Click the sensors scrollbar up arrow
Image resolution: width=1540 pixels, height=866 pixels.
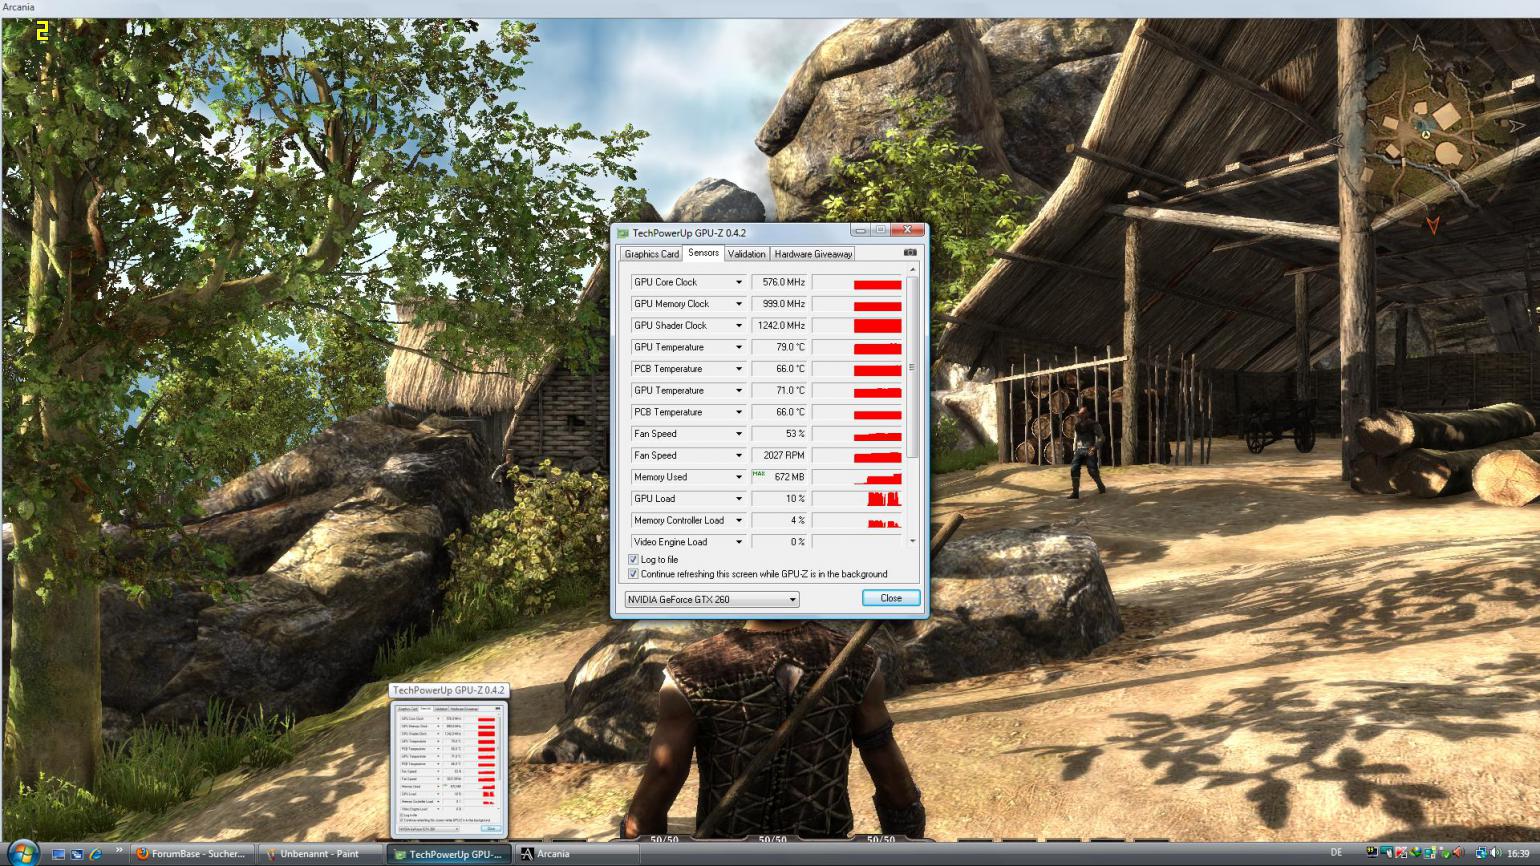click(x=912, y=270)
